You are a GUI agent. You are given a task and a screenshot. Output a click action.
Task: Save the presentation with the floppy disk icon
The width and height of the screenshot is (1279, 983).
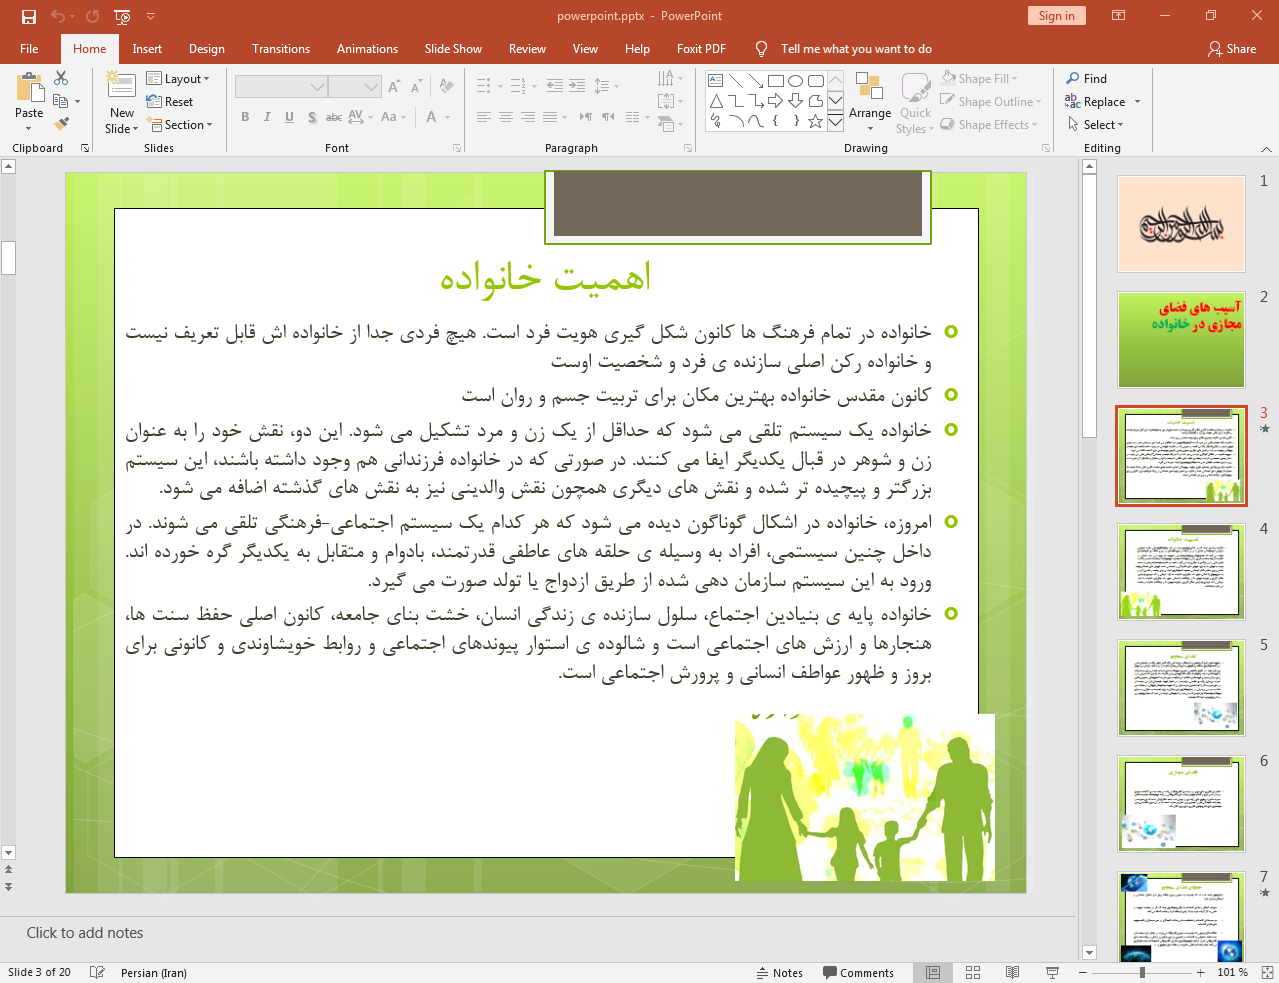(29, 16)
